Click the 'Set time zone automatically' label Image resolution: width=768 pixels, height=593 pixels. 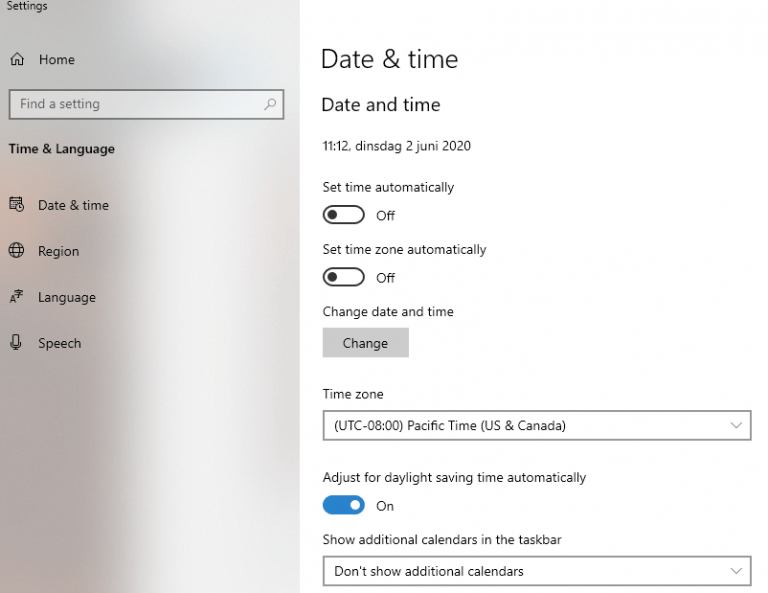(x=405, y=249)
